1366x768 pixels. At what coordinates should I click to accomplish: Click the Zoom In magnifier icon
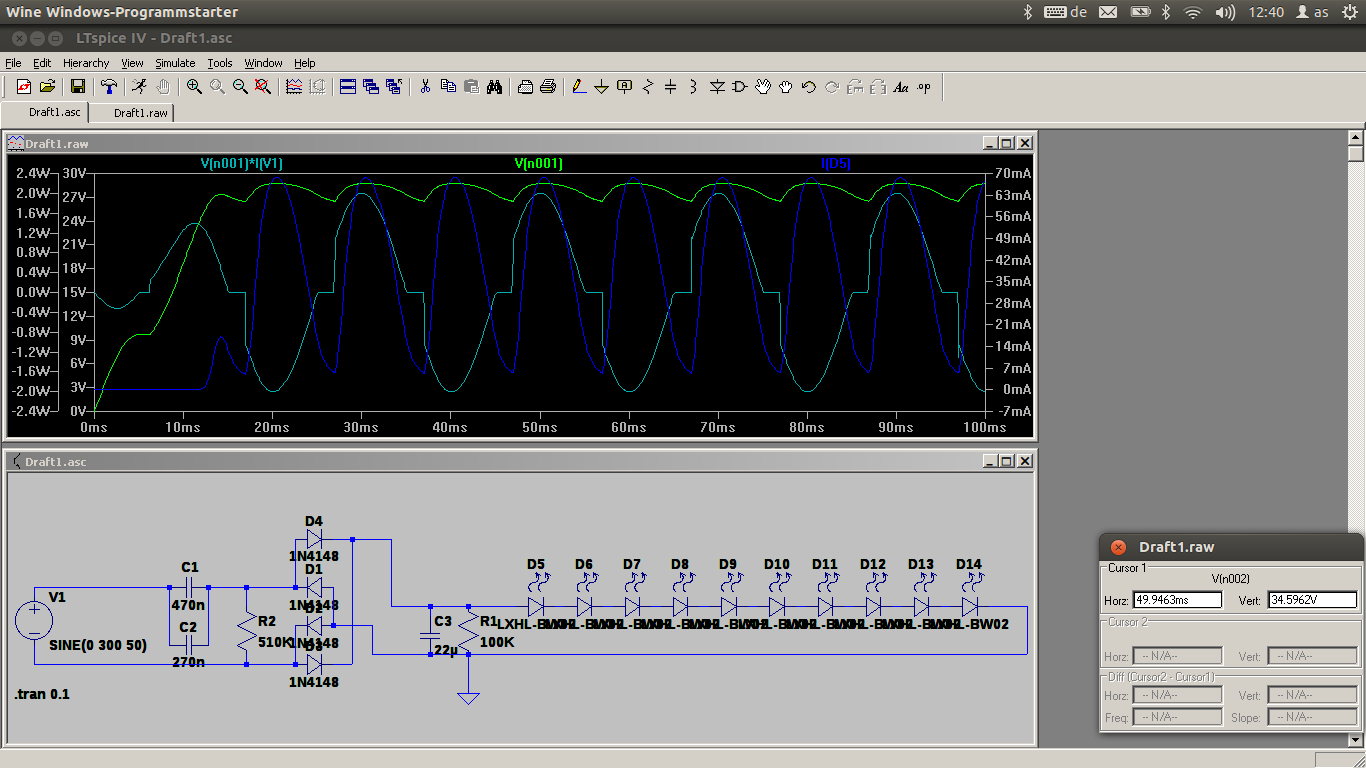pos(194,87)
